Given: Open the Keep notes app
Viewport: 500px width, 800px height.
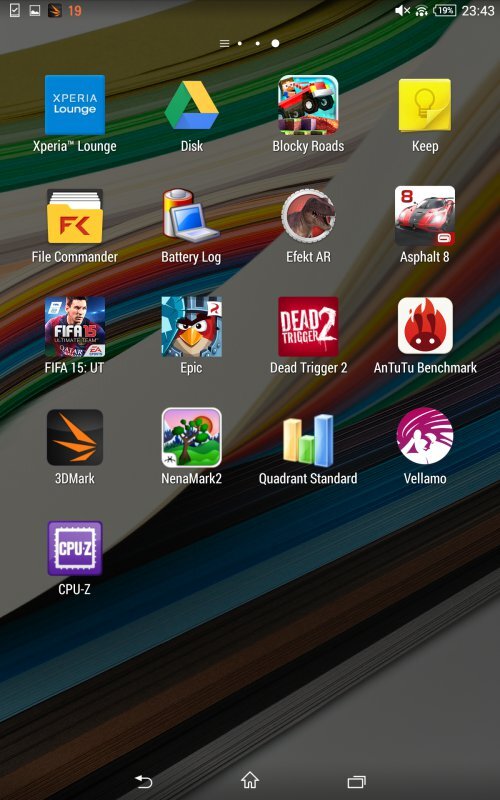Looking at the screenshot, I should point(425,105).
